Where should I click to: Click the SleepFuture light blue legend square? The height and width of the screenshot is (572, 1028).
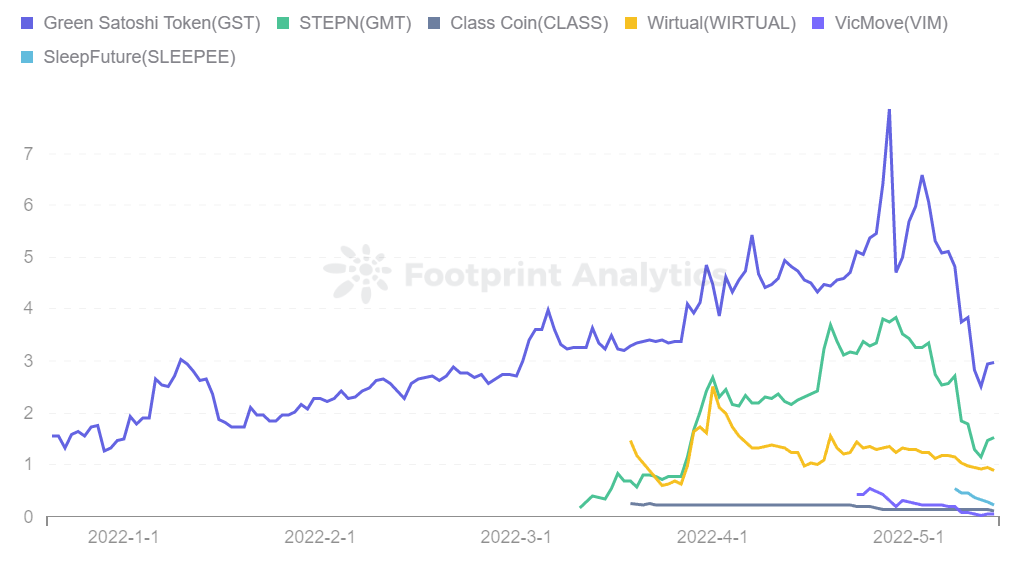tap(27, 58)
